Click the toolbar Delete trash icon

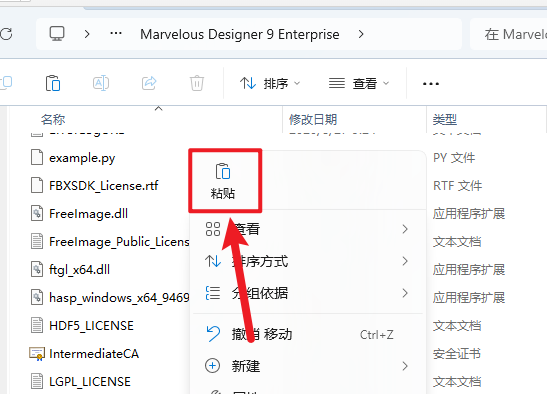tap(197, 83)
